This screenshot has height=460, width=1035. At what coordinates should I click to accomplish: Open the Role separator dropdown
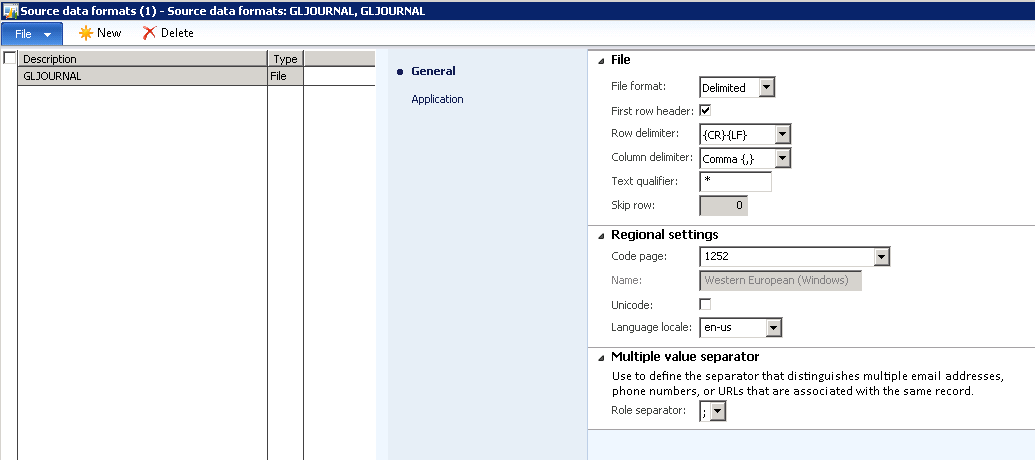coord(717,411)
